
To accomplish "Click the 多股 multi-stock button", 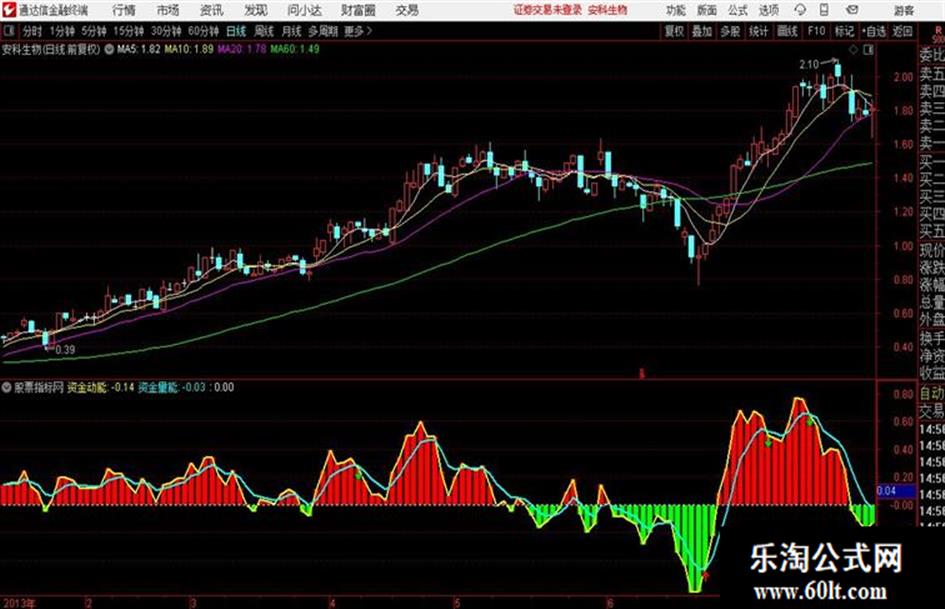I will click(x=730, y=31).
